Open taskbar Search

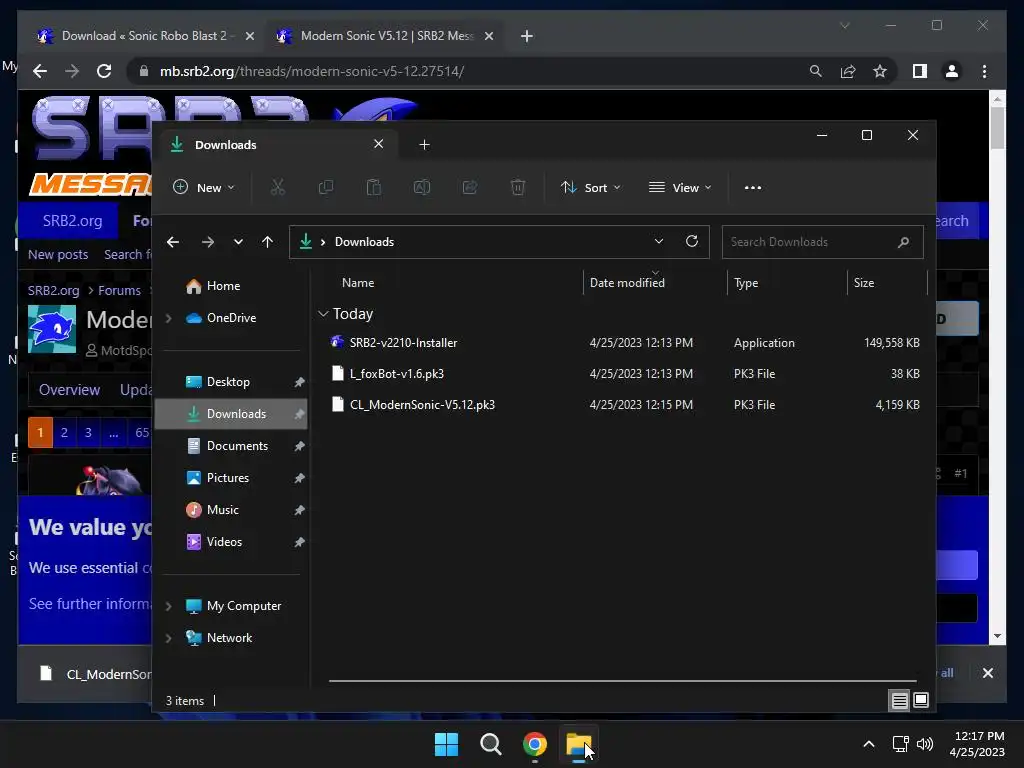coord(490,744)
